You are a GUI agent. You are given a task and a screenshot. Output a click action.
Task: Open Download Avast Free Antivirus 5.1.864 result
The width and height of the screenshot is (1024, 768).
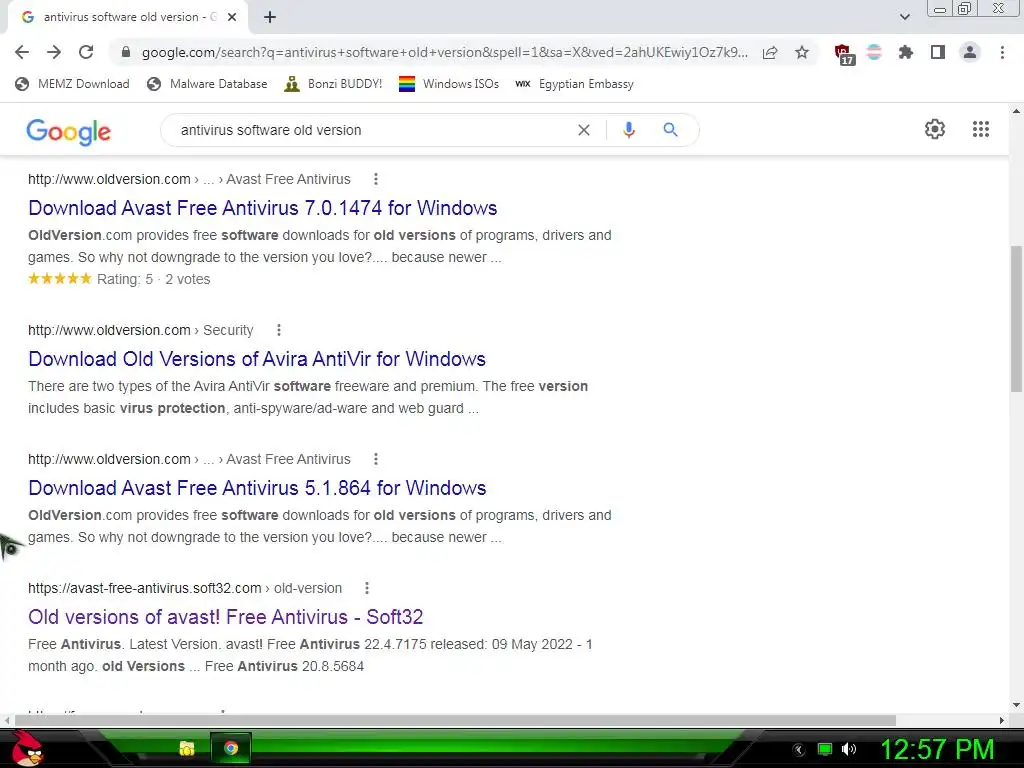coord(257,488)
